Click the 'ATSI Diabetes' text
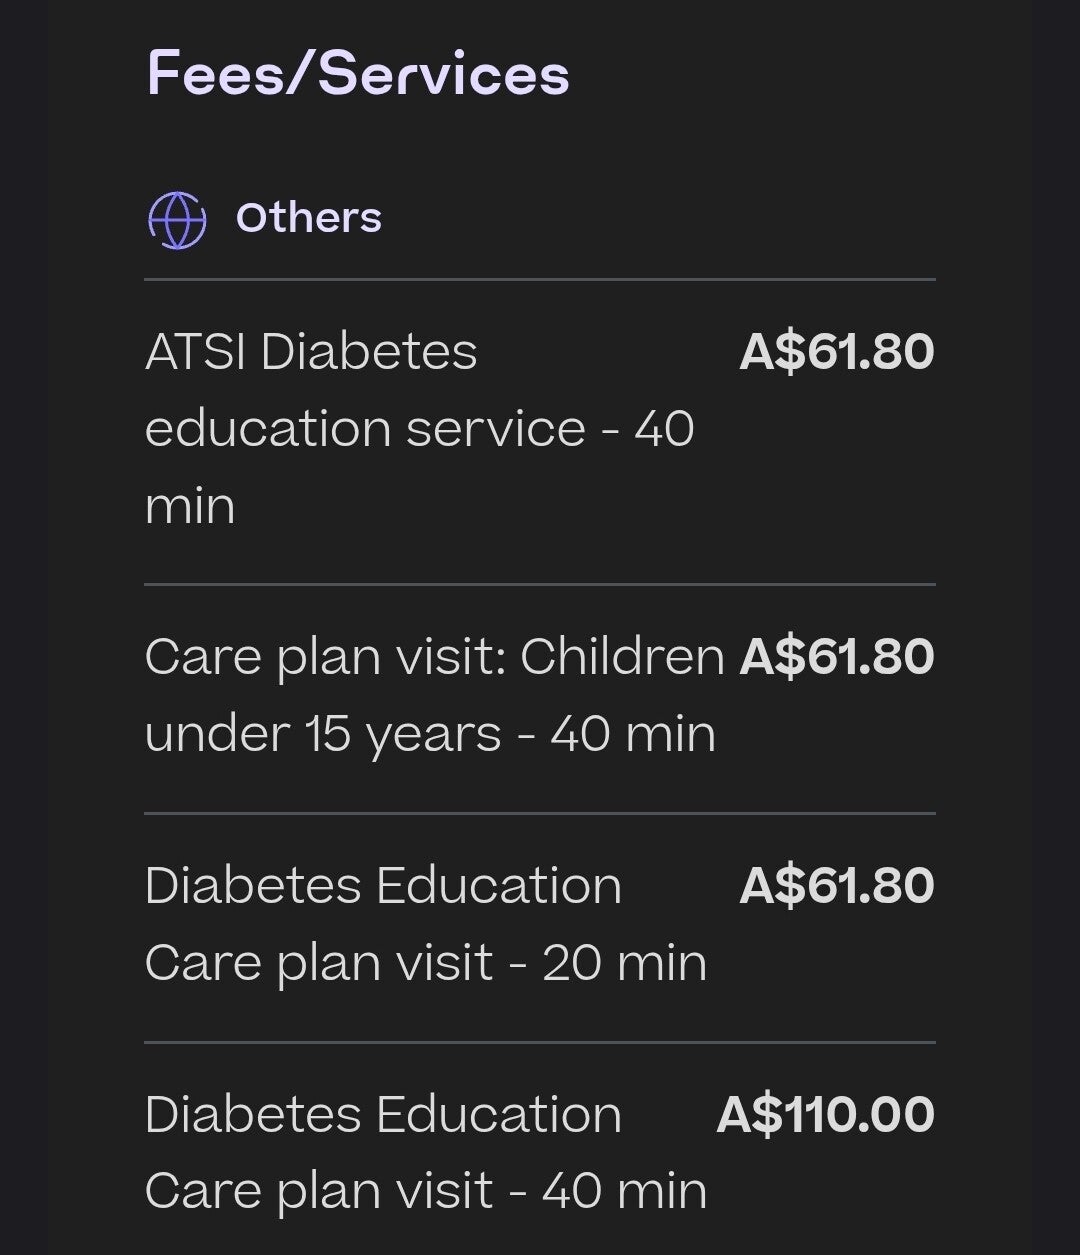 (311, 352)
